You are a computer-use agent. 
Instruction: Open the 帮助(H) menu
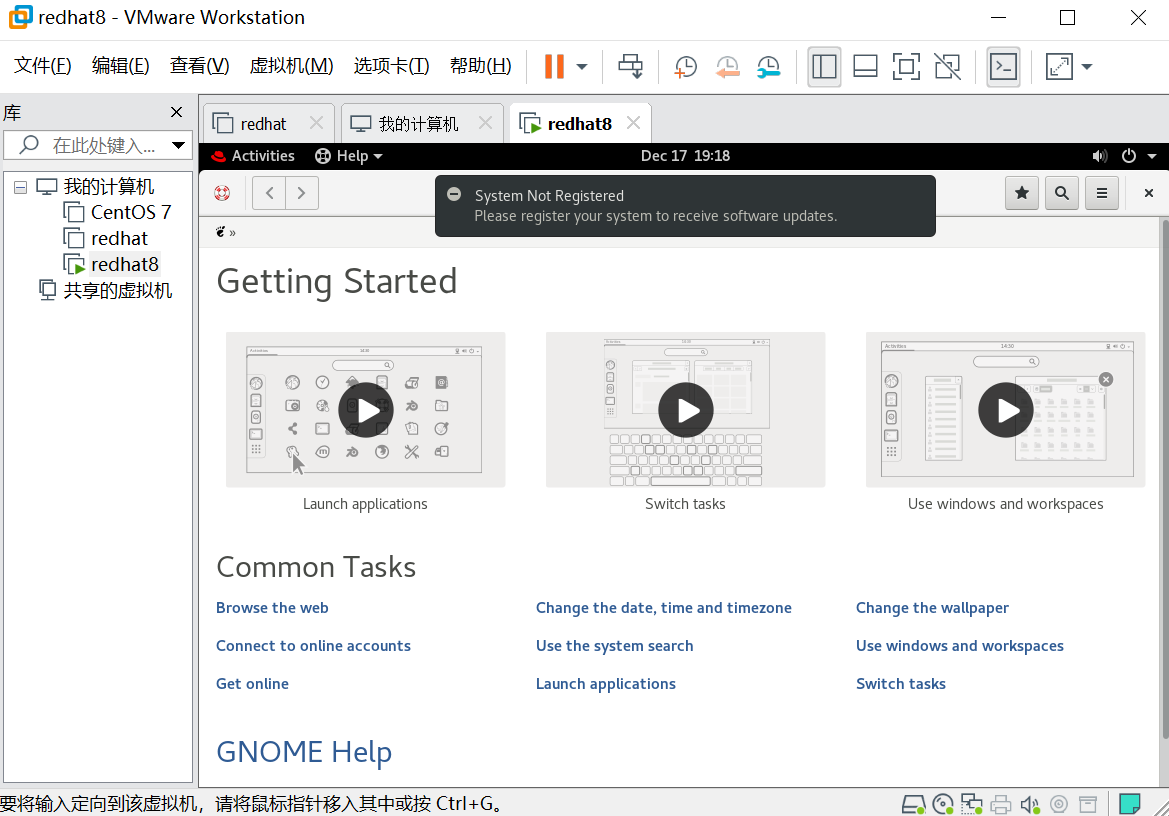click(x=481, y=66)
